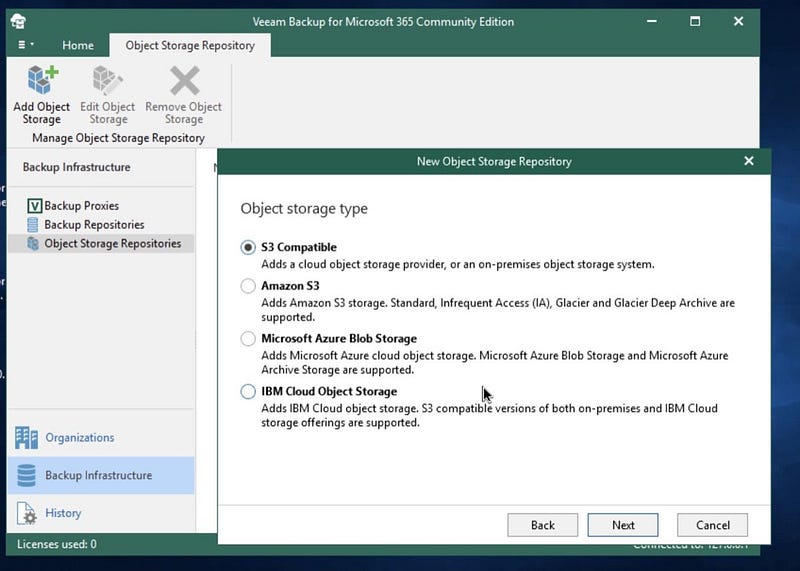
Task: Click the Back button in wizard
Action: click(542, 525)
